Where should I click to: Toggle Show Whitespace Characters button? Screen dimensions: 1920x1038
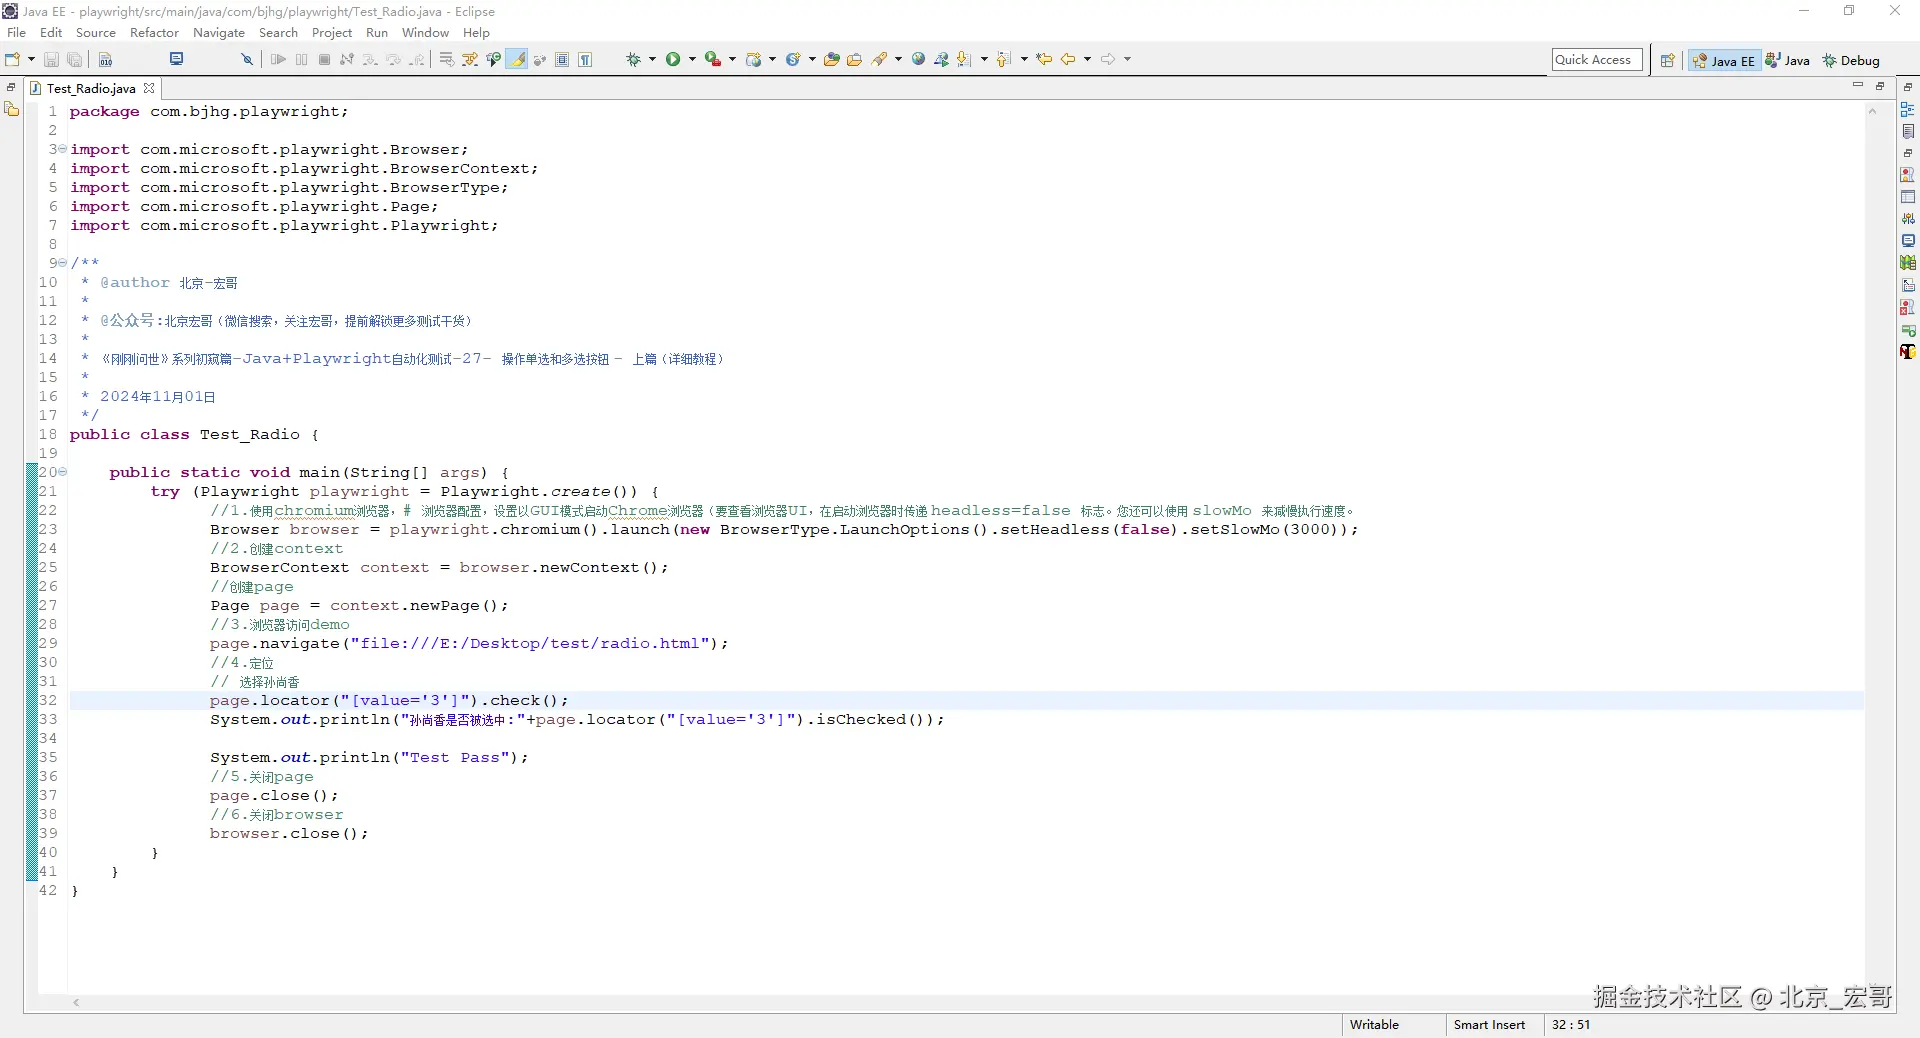[585, 60]
